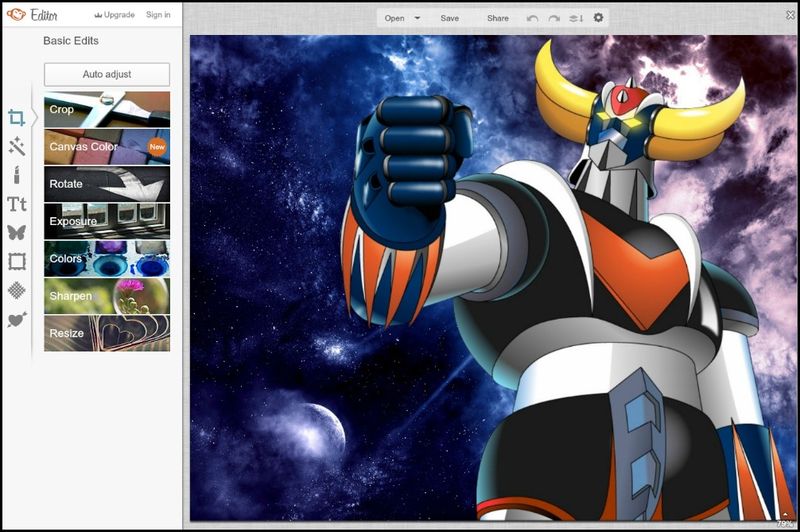Select the Text tool icon
Screen dimensions: 800x532
pos(16,205)
